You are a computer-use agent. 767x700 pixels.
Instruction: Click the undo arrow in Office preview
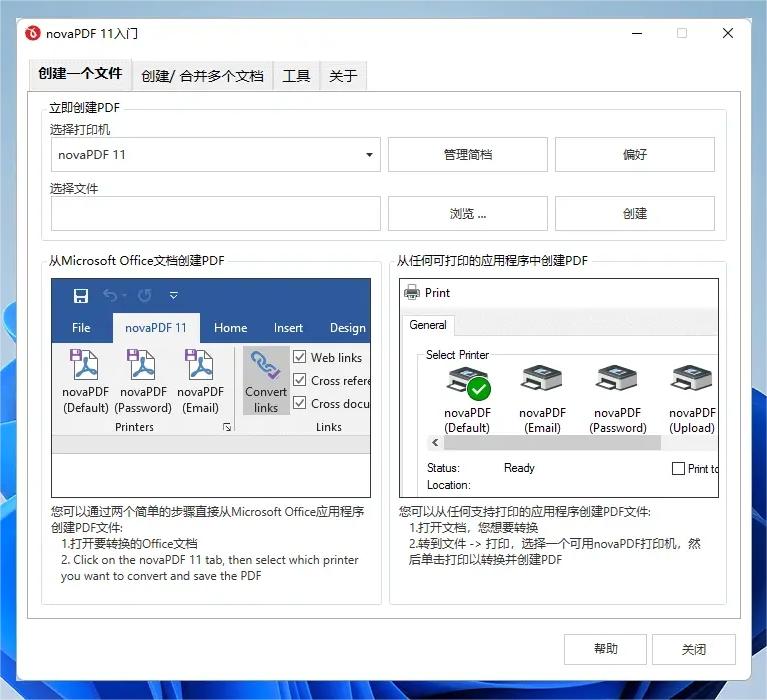111,295
